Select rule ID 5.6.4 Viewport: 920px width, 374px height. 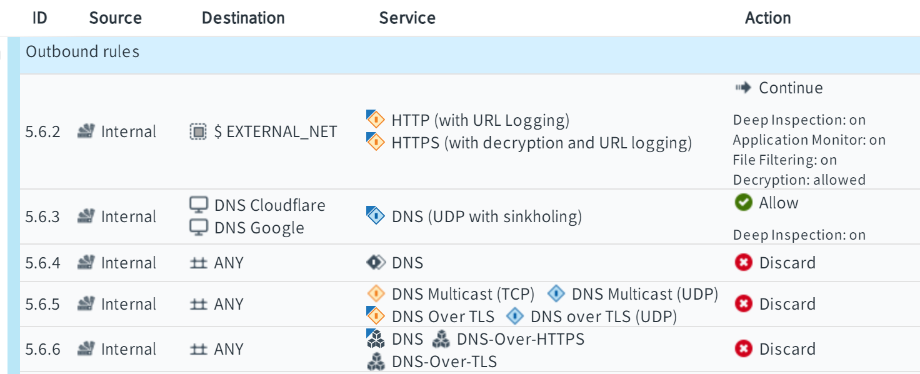coord(43,262)
